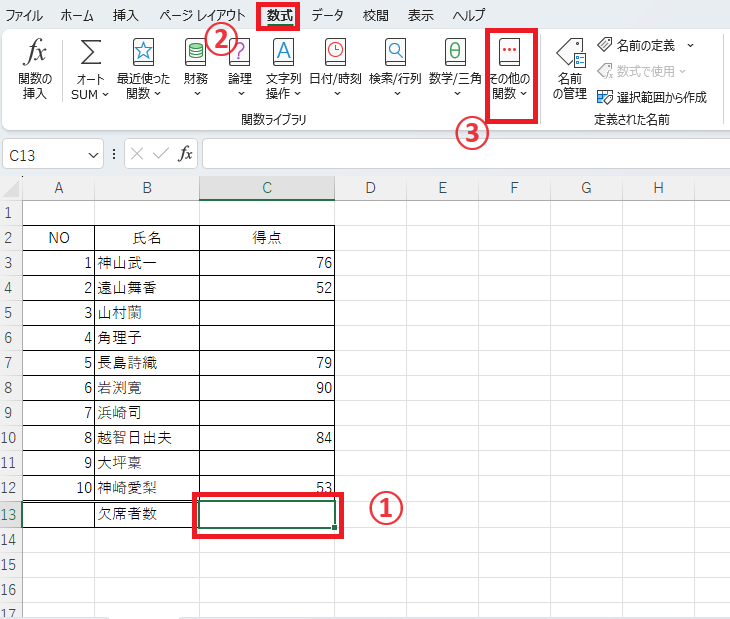Viewport: 730px width, 619px height.
Task: Switch to the ホーム tab
Action: (x=77, y=15)
